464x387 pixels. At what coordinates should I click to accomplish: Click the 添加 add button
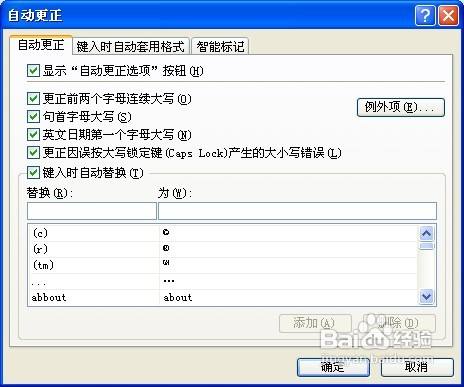(315, 323)
